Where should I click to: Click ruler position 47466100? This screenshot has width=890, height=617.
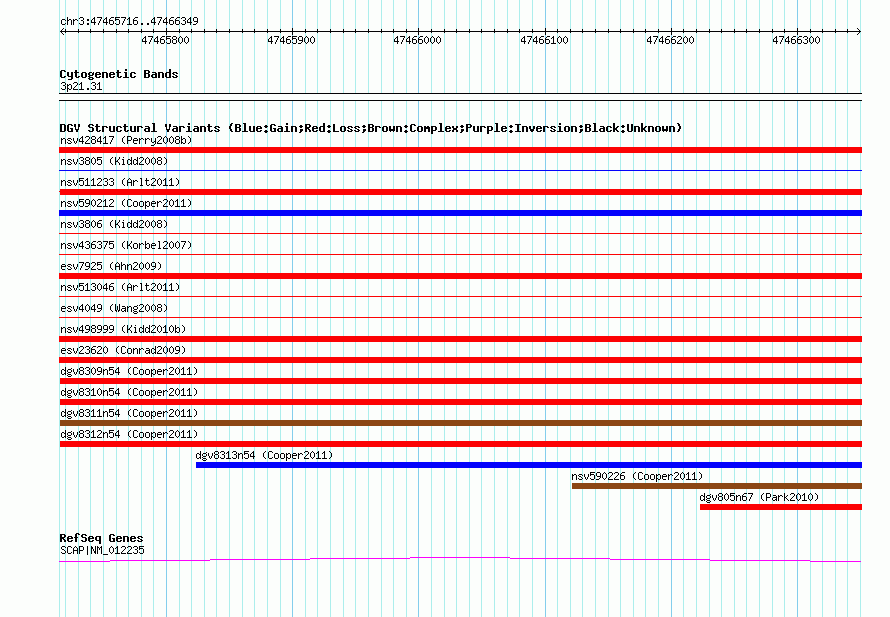[544, 40]
